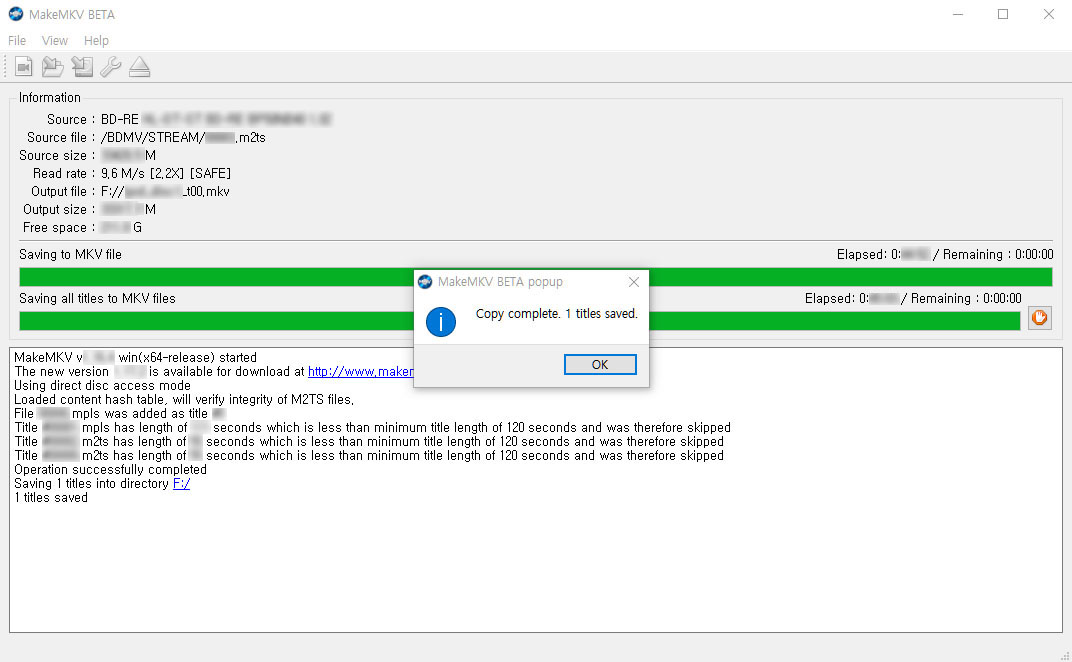The image size is (1072, 662).
Task: Click the Backup disc toolbar icon
Action: 82,66
